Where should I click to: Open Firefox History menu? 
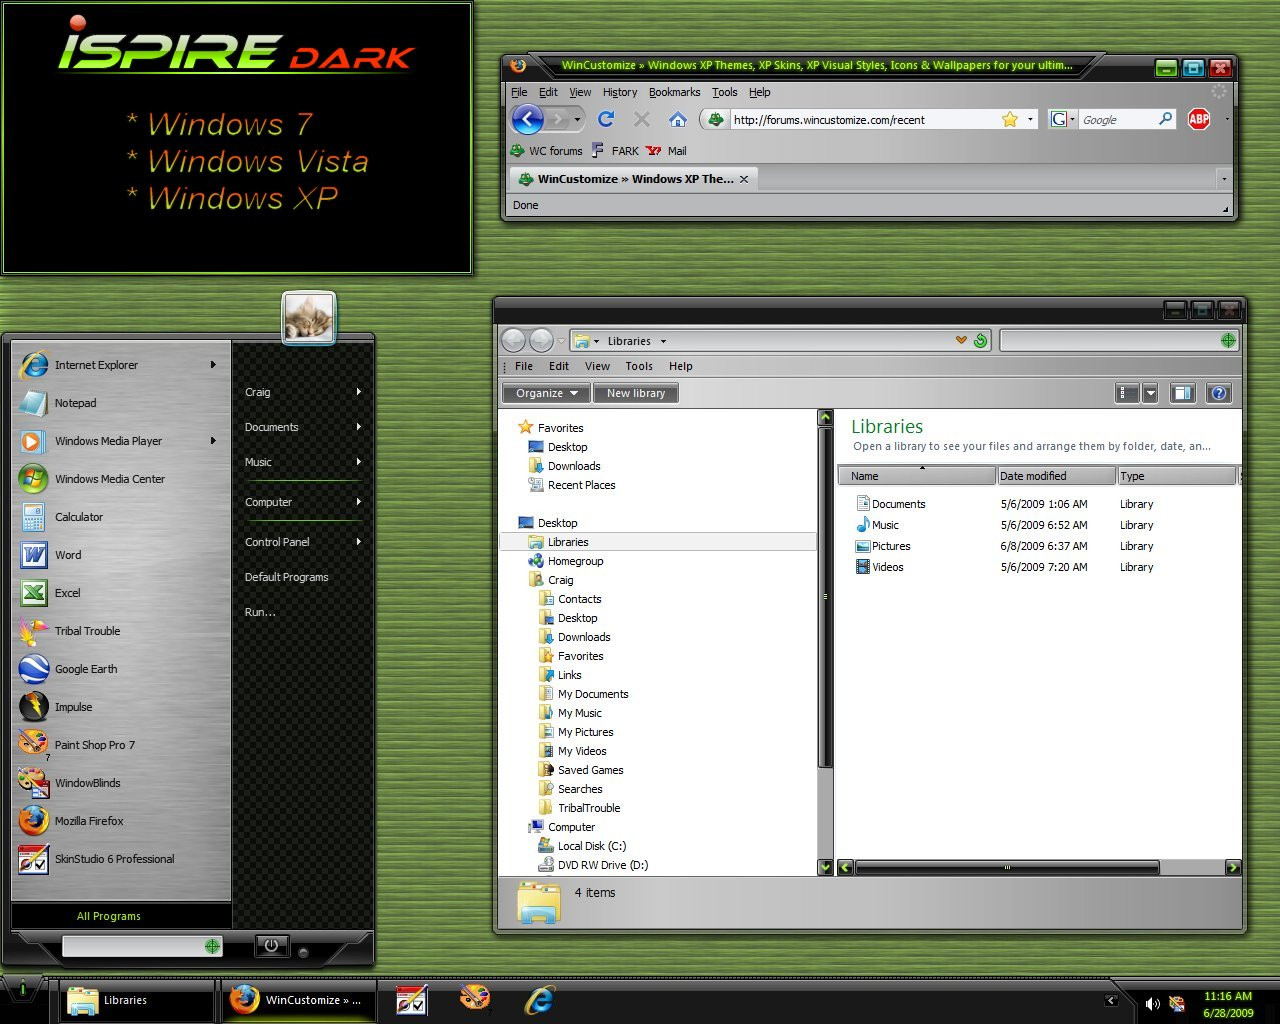click(x=620, y=92)
